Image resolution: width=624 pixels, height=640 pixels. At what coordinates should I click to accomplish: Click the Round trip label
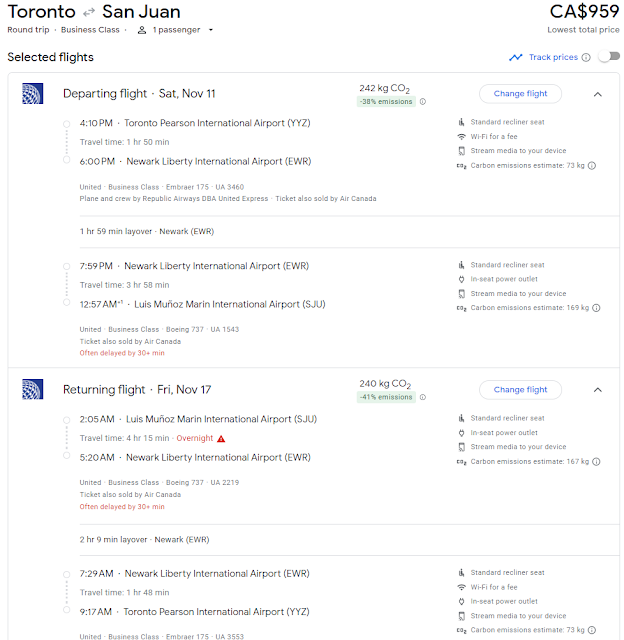(28, 30)
